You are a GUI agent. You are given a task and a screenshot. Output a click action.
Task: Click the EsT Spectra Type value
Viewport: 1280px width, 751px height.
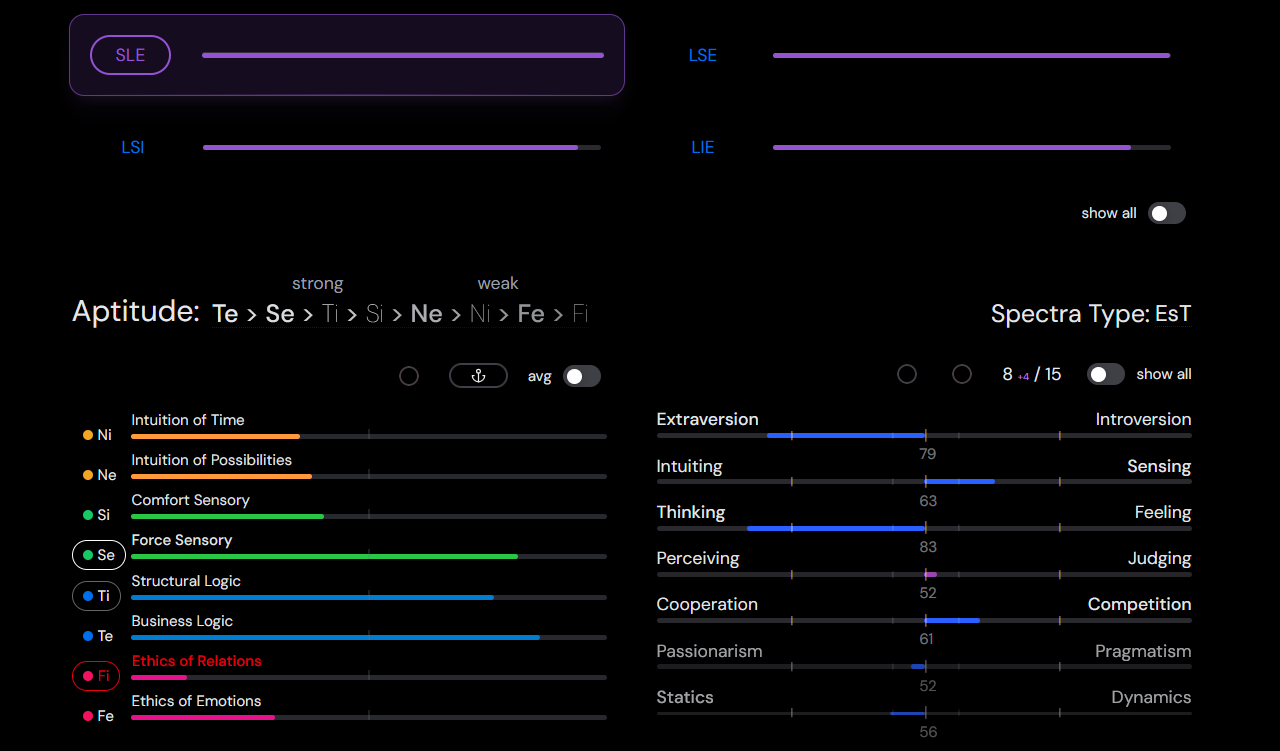pos(1173,314)
